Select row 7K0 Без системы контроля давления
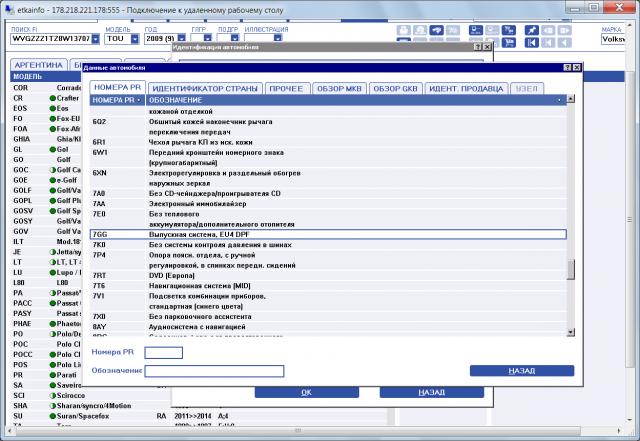The image size is (640, 441). pyautogui.click(x=328, y=245)
